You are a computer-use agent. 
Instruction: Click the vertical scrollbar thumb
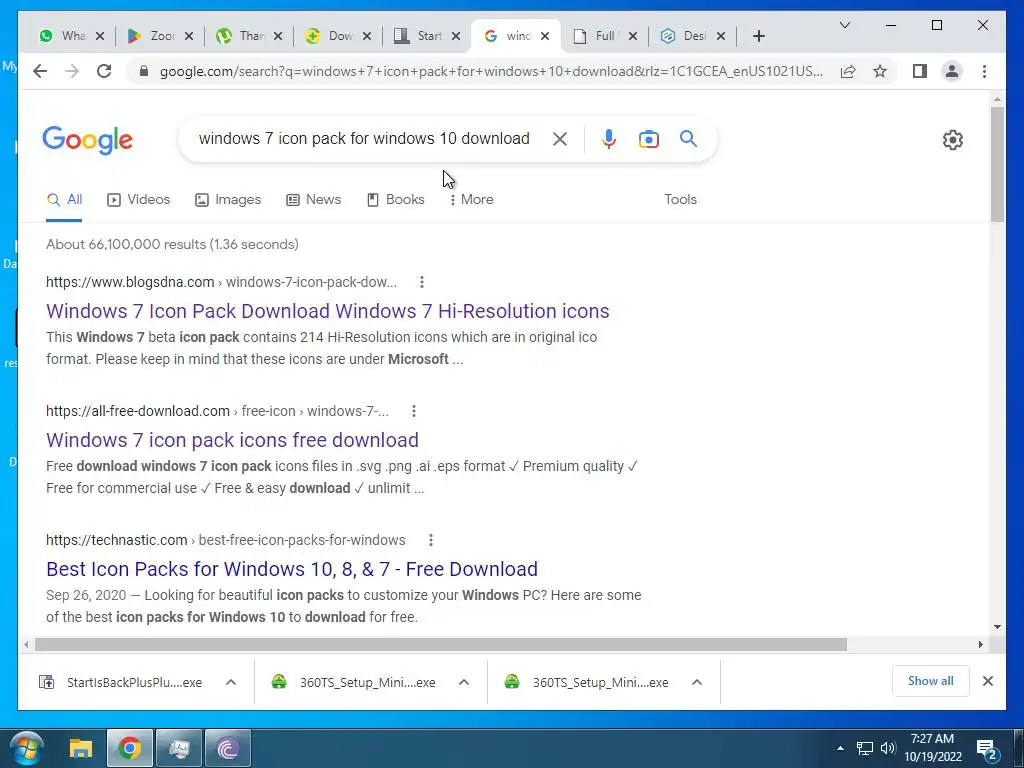(997, 164)
